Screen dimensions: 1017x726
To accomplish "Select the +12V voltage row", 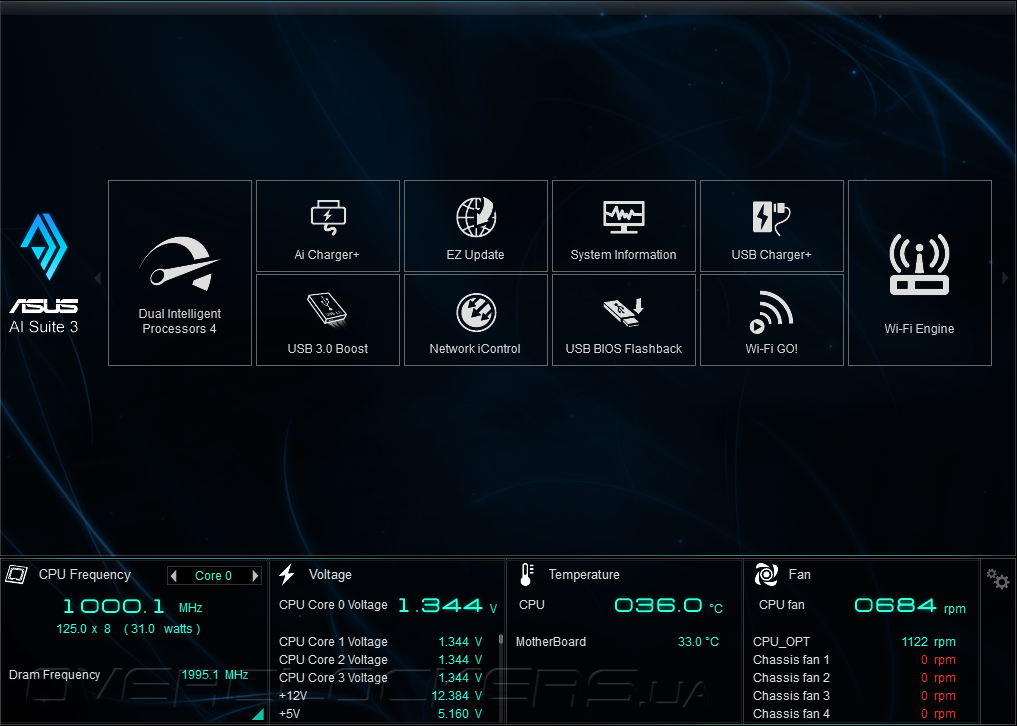I will click(x=381, y=696).
